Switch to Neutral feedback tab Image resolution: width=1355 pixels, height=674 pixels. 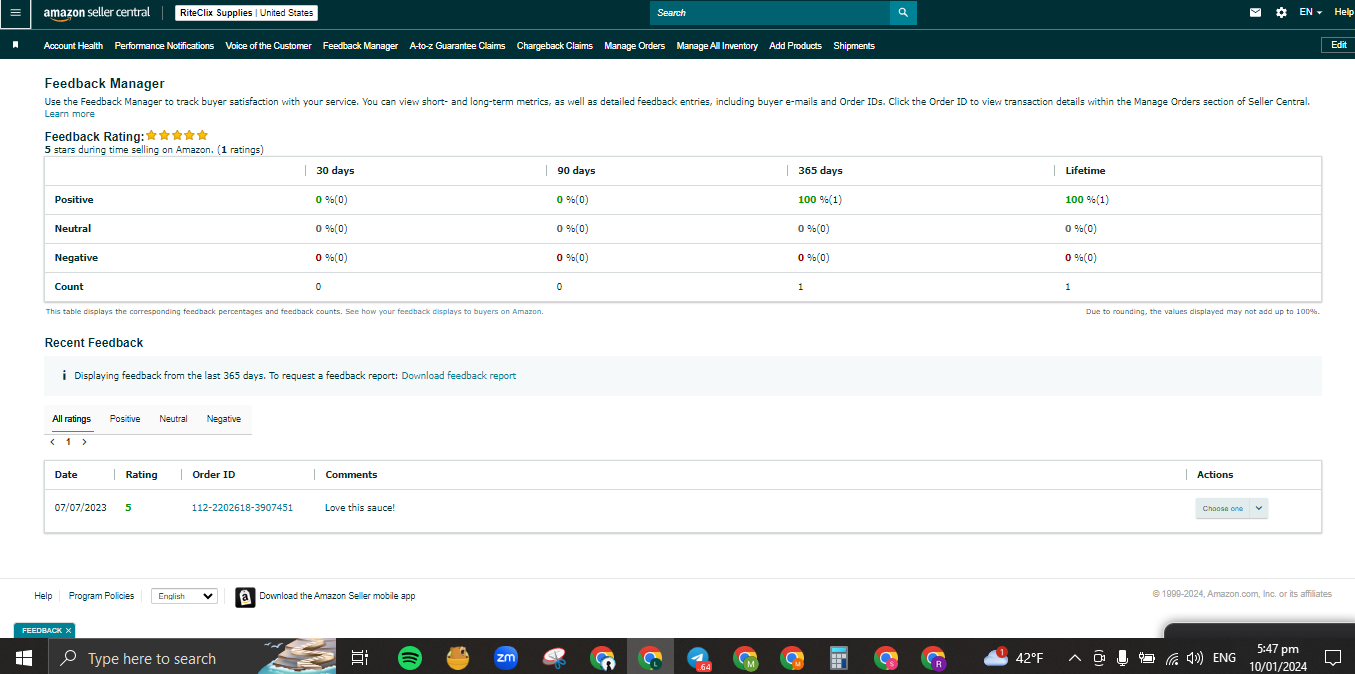coord(173,419)
